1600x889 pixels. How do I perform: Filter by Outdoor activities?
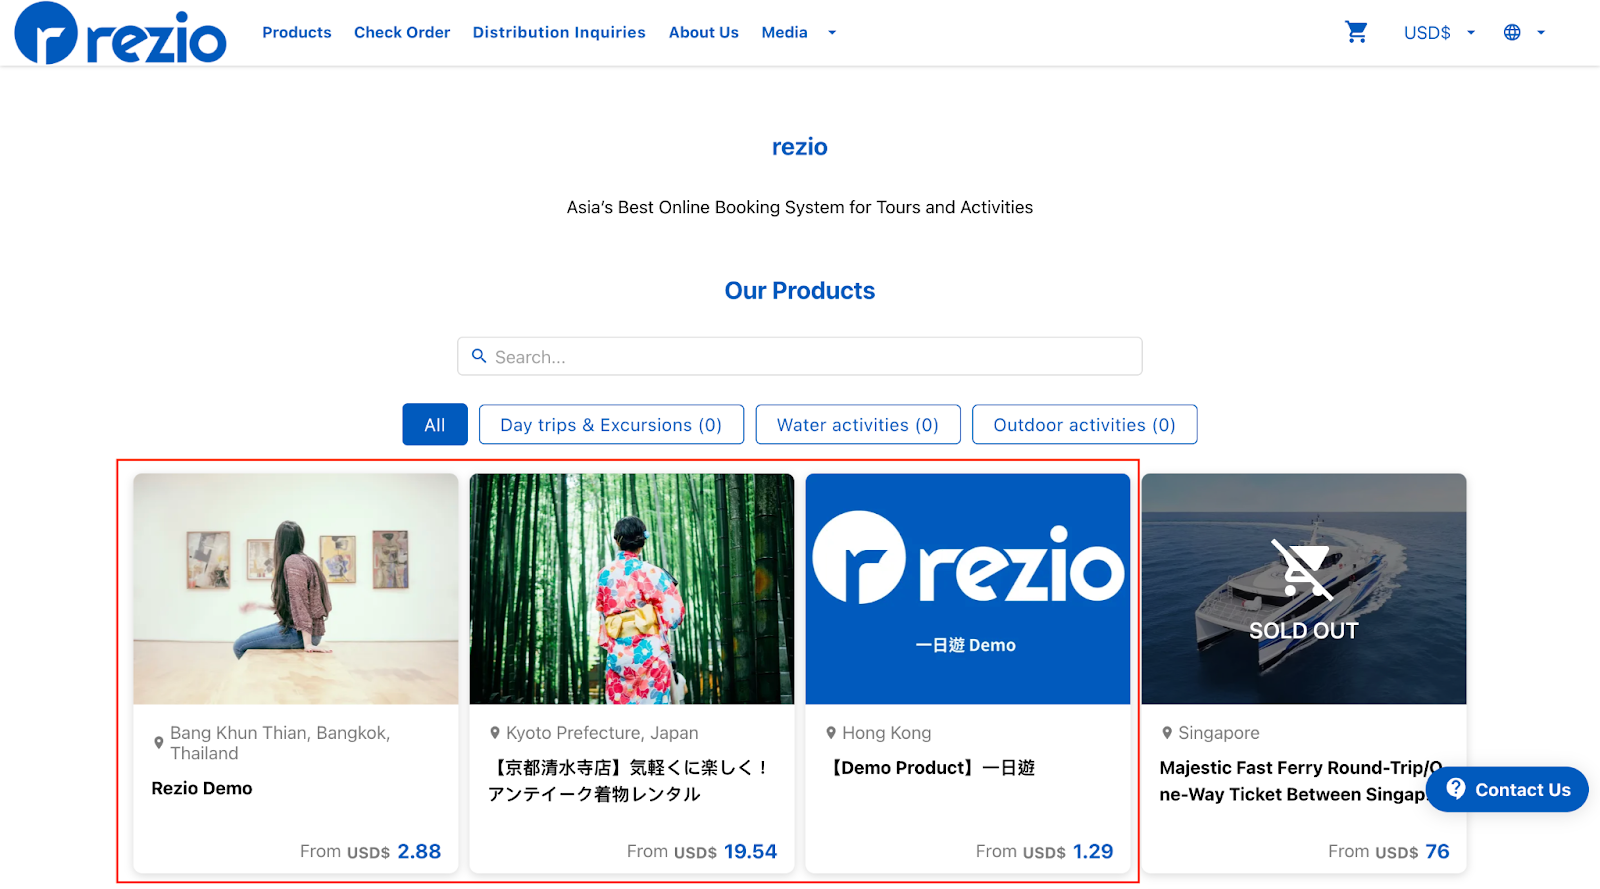(x=1084, y=424)
